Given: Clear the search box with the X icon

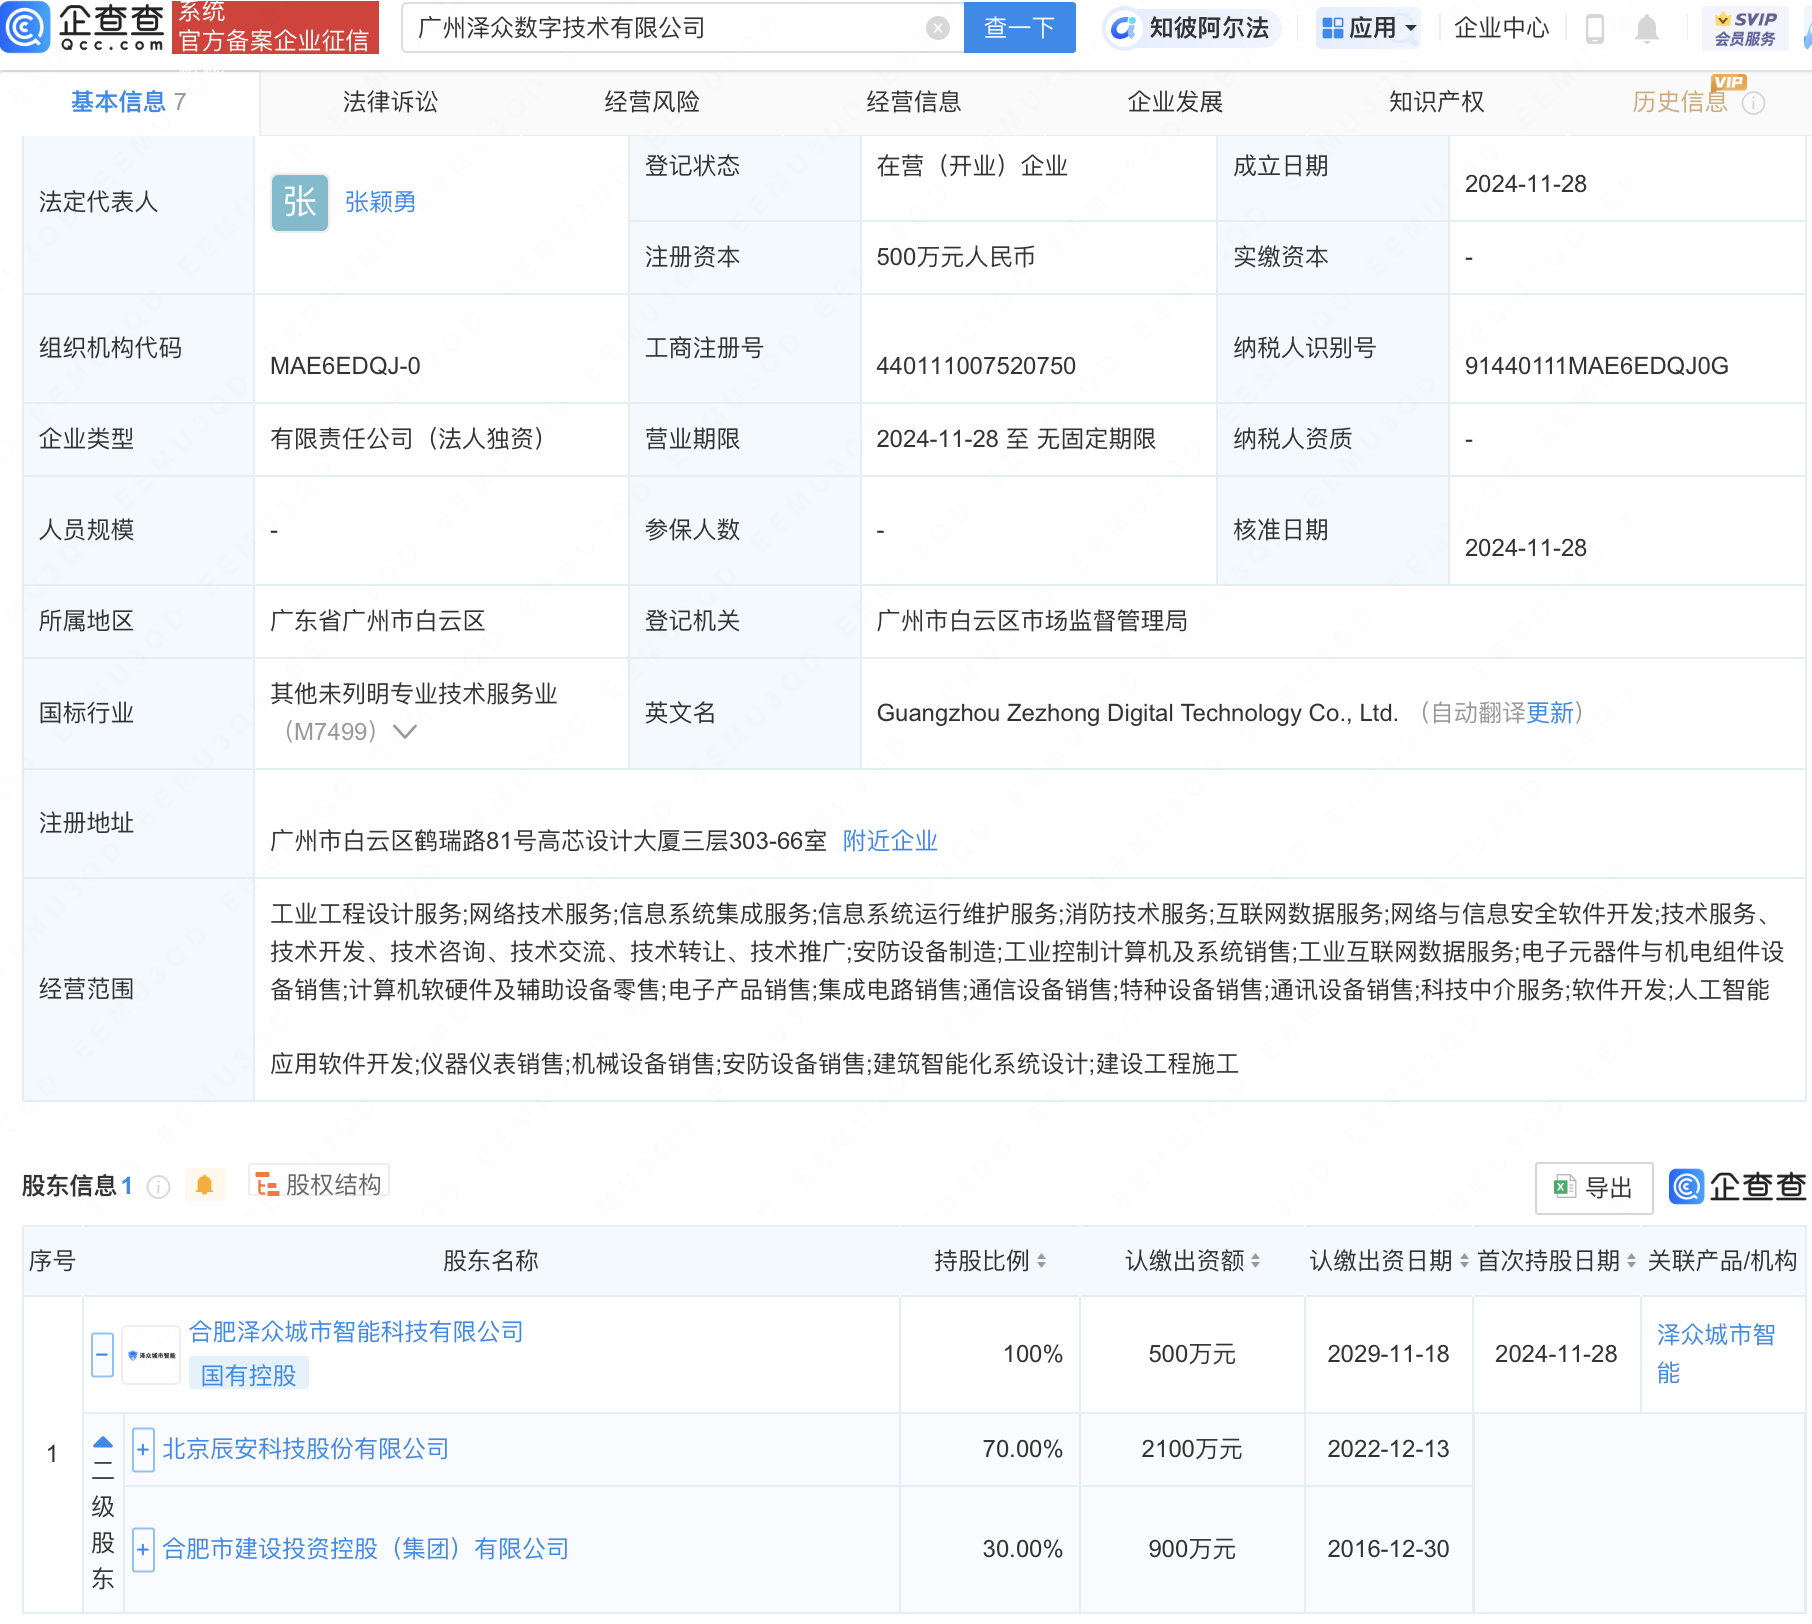Looking at the screenshot, I should click(937, 28).
